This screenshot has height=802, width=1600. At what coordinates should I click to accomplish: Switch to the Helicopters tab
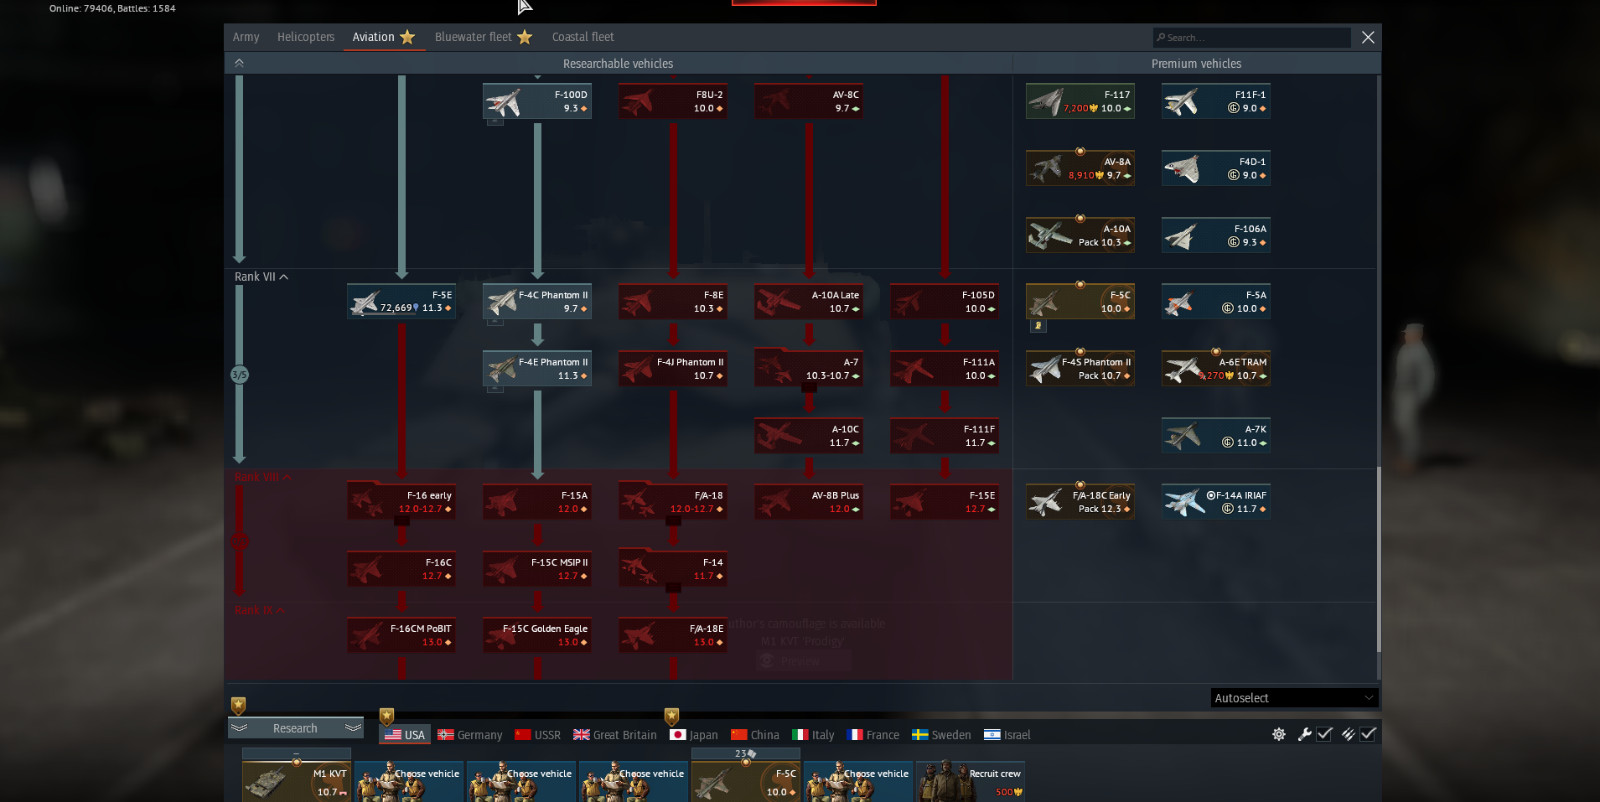[306, 37]
